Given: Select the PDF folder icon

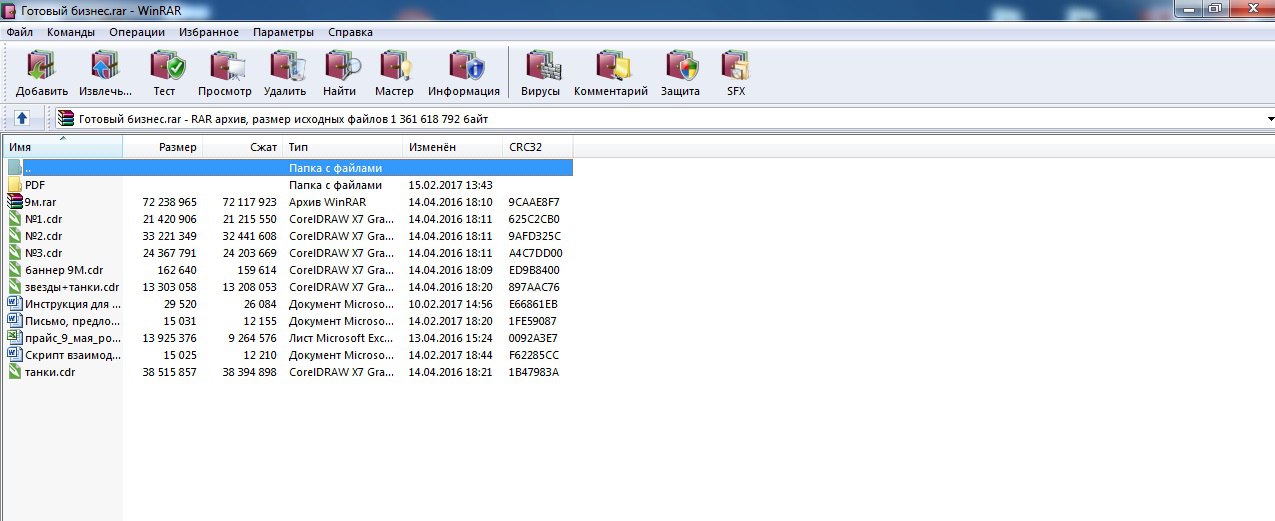Looking at the screenshot, I should coord(15,185).
